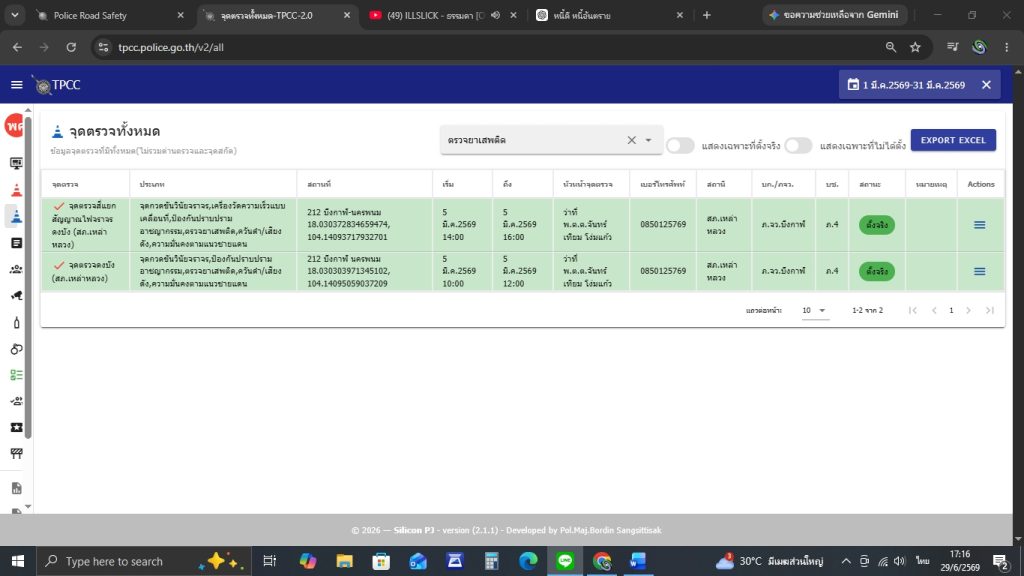The image size is (1024, 576).
Task: Mute the YouTube tab audio icon
Action: click(496, 15)
